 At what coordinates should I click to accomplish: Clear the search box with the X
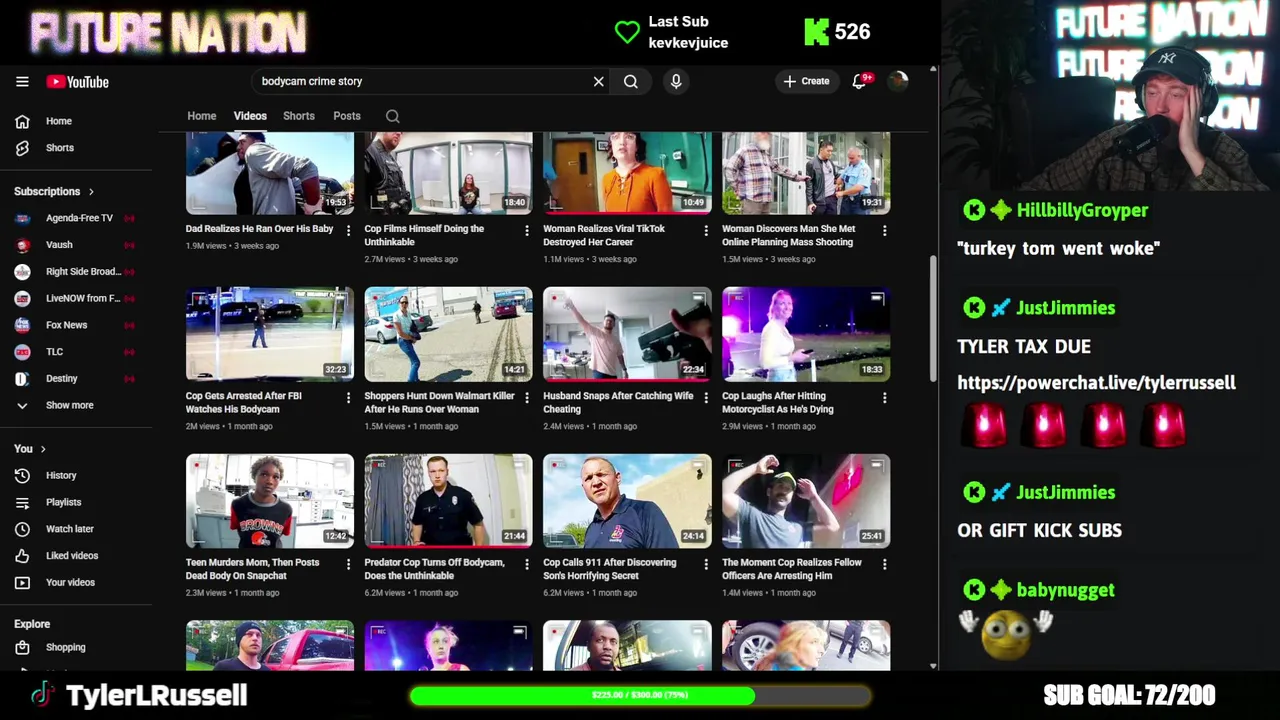click(x=598, y=82)
